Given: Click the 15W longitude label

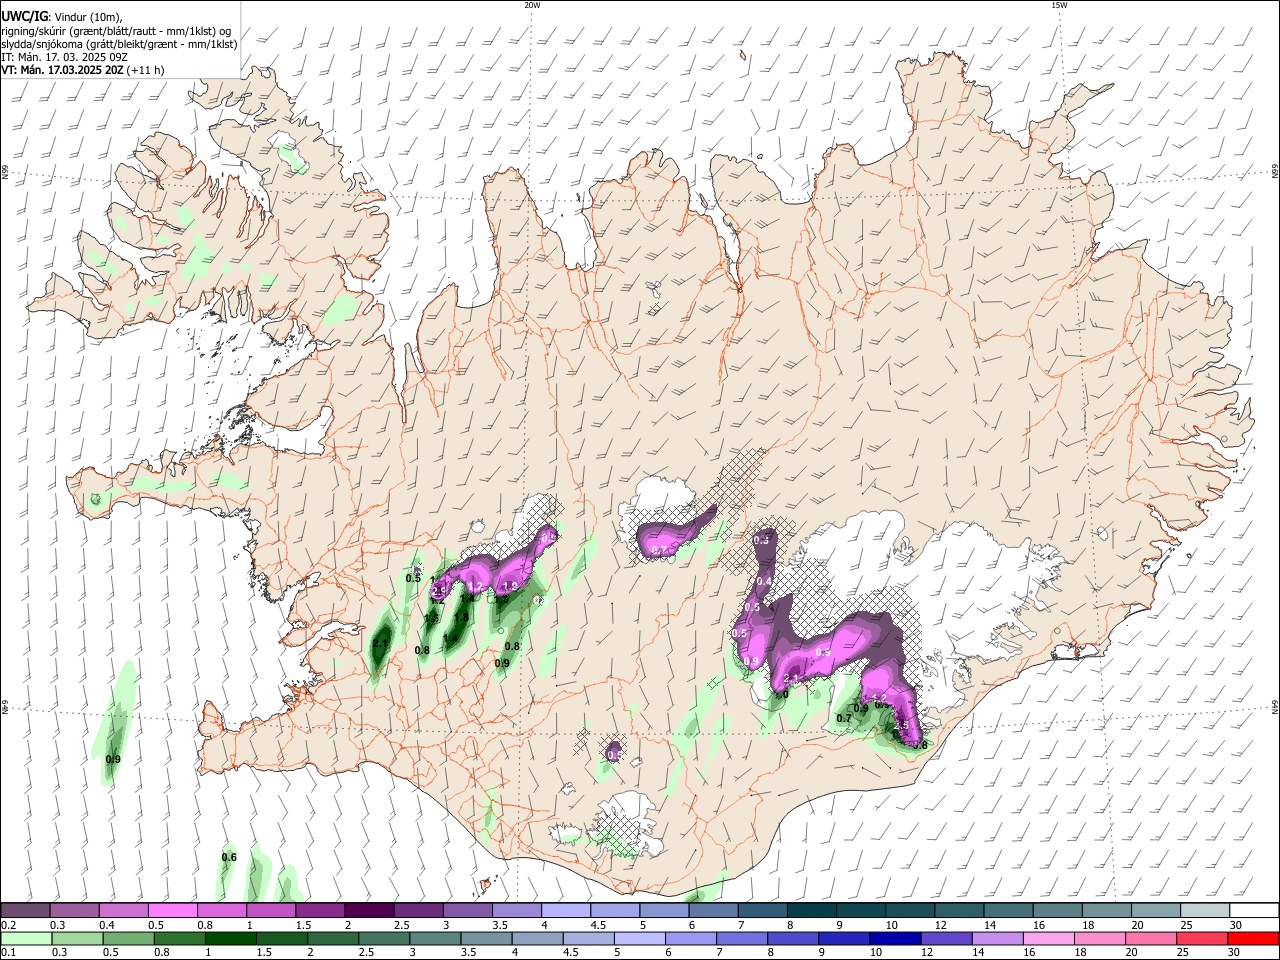Looking at the screenshot, I should click(1059, 5).
